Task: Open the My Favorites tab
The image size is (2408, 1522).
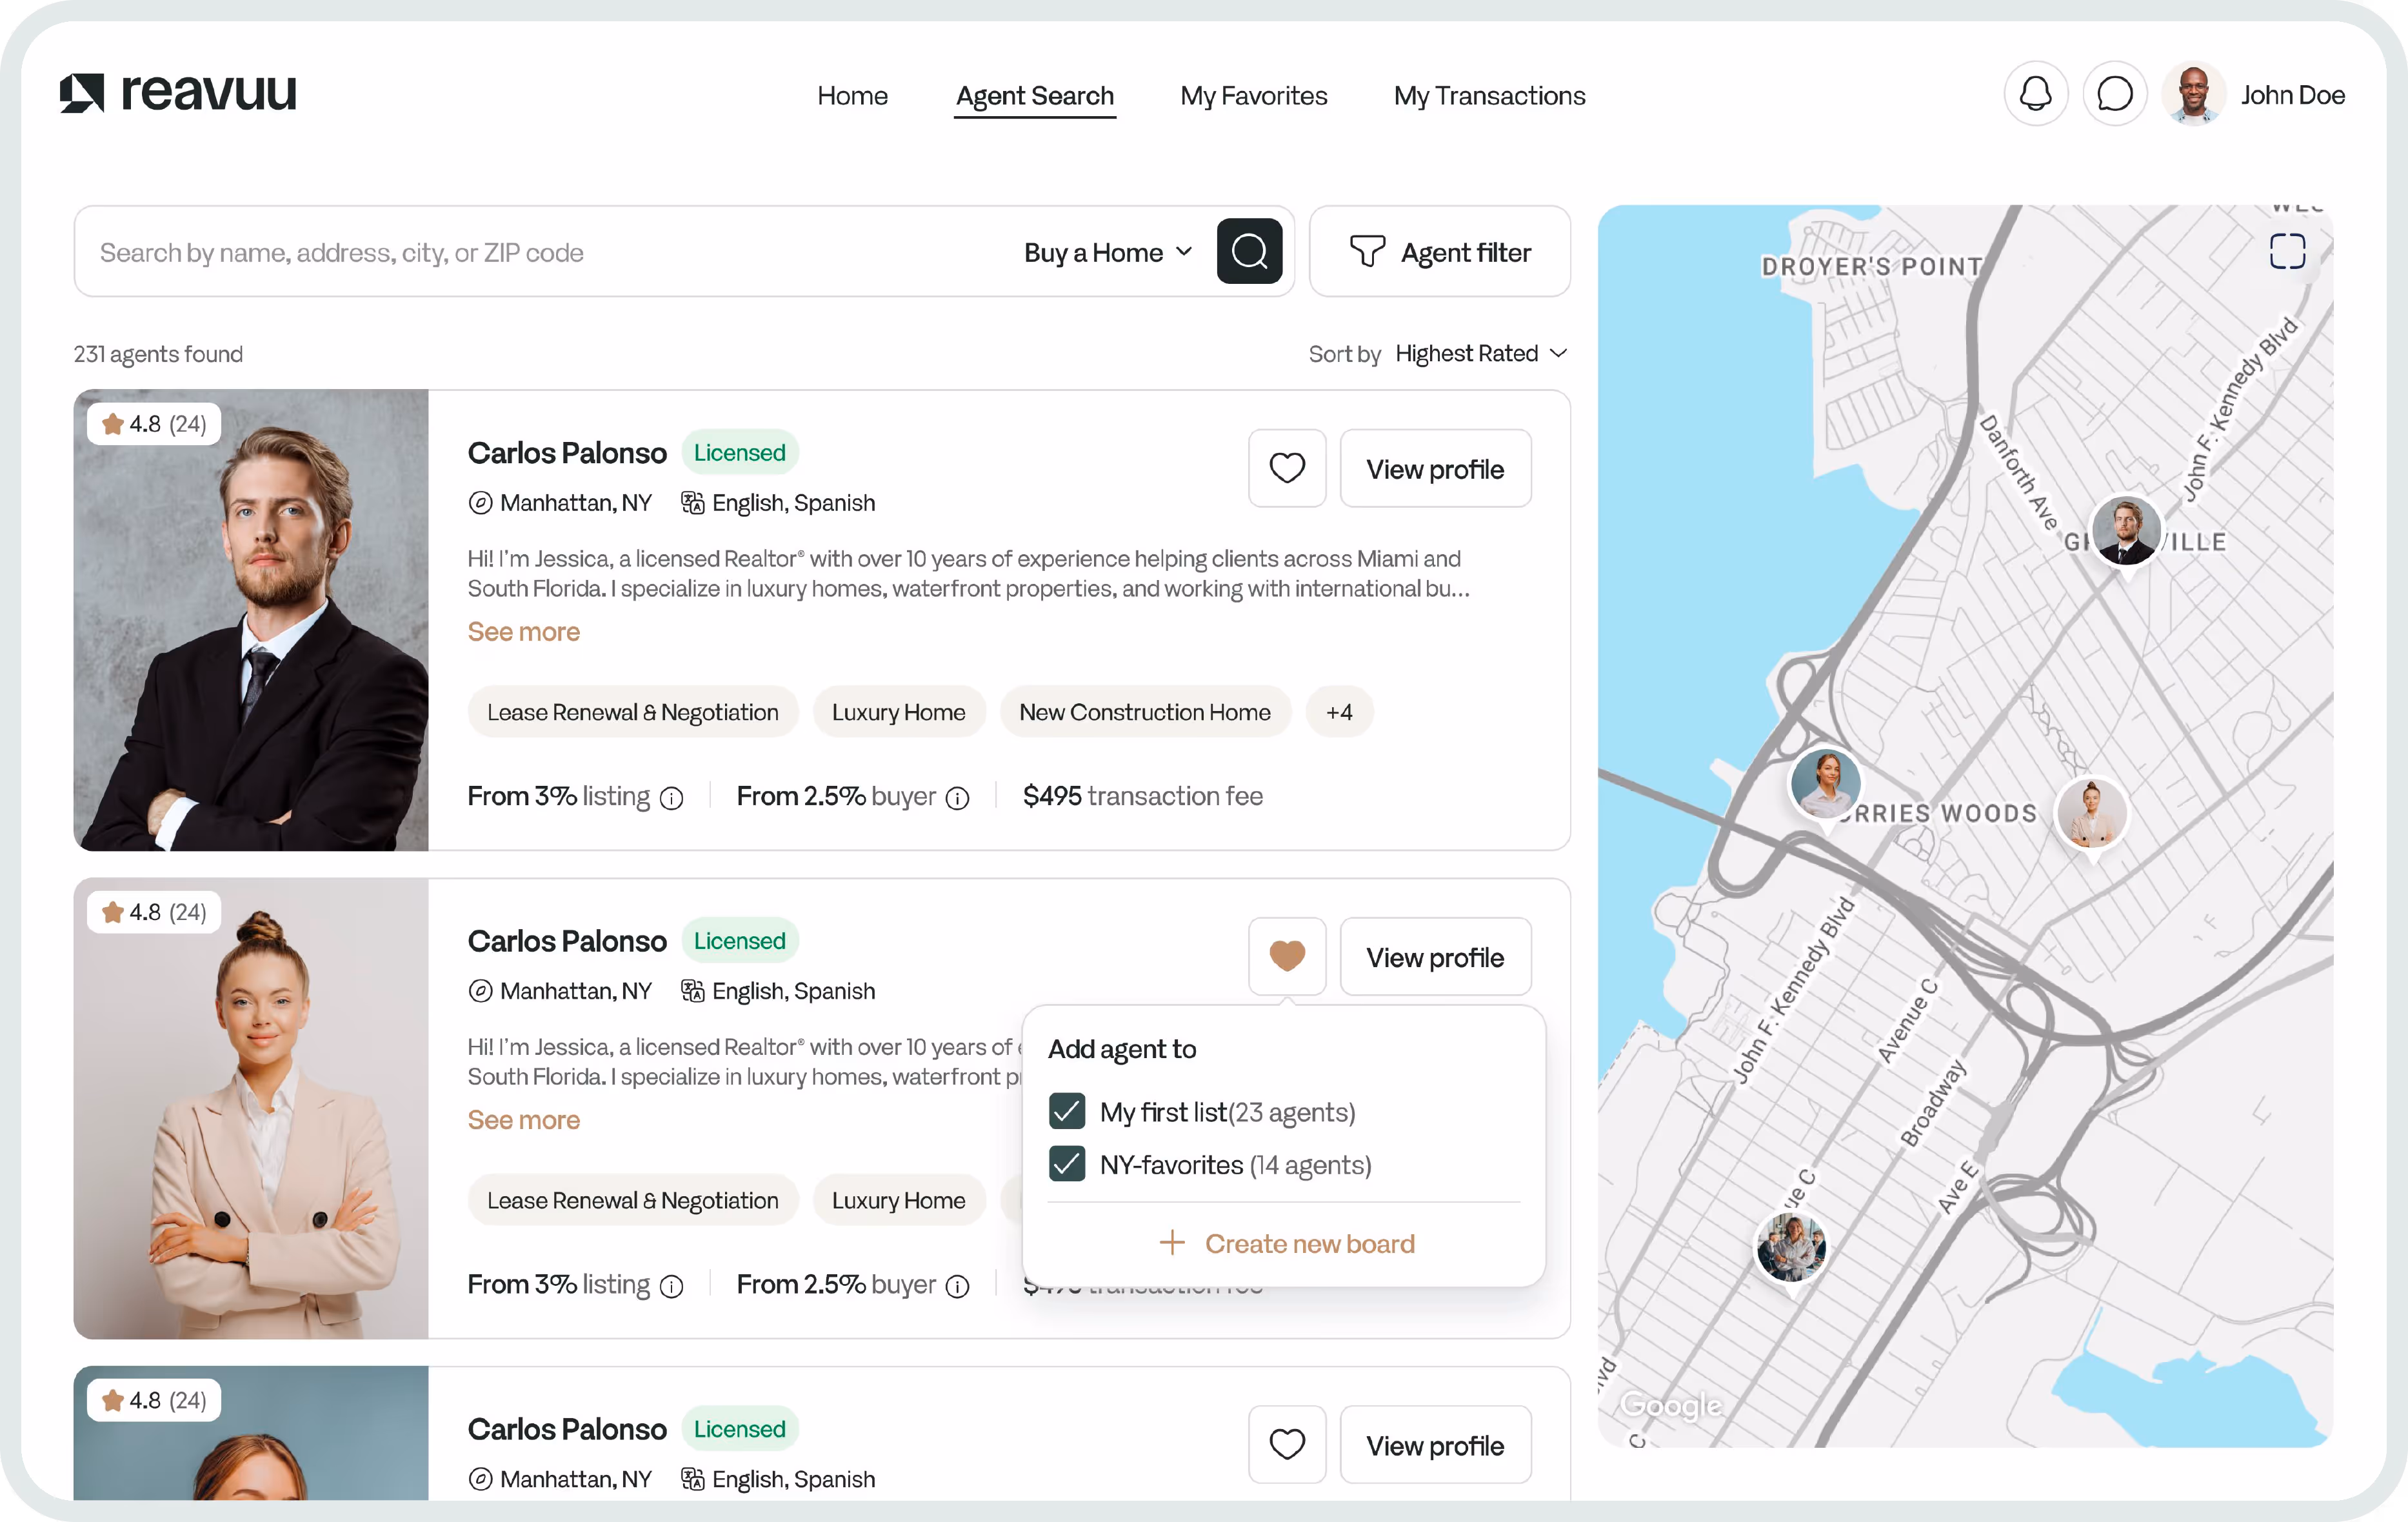Action: pos(1254,96)
